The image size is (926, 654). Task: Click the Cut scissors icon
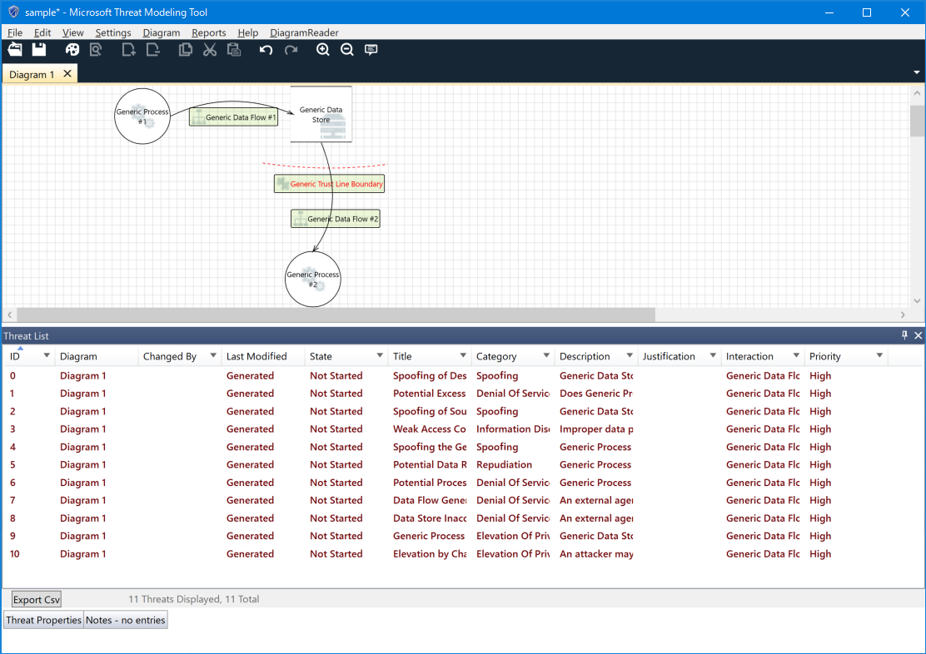point(210,50)
